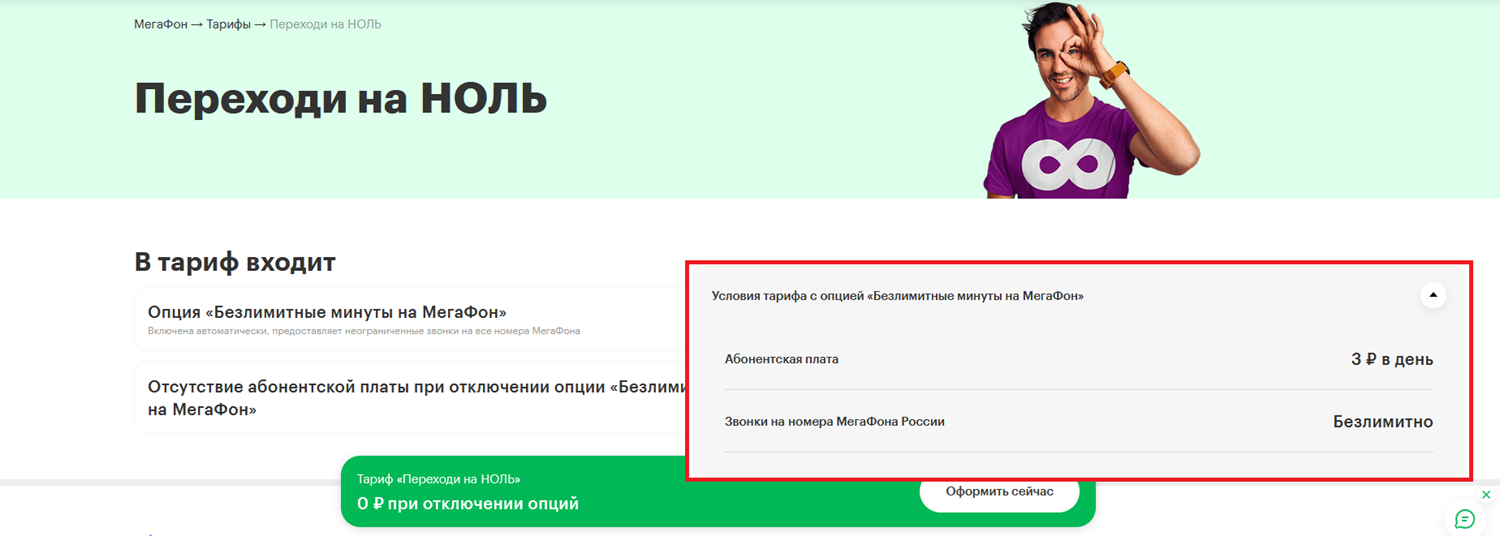Open the Отсутствие абонентской платы card
Image resolution: width=1500 pixels, height=536 pixels.
click(410, 398)
